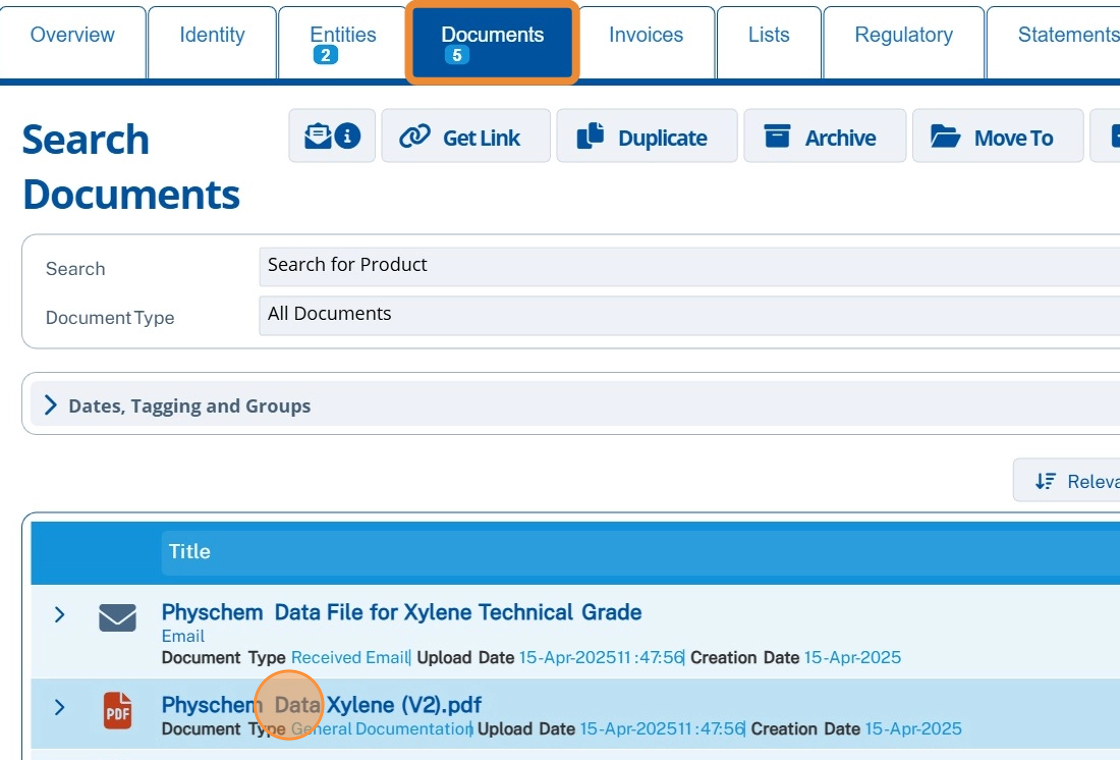Go to the Entities tab
Viewport: 1120px width, 760px height.
coord(342,36)
